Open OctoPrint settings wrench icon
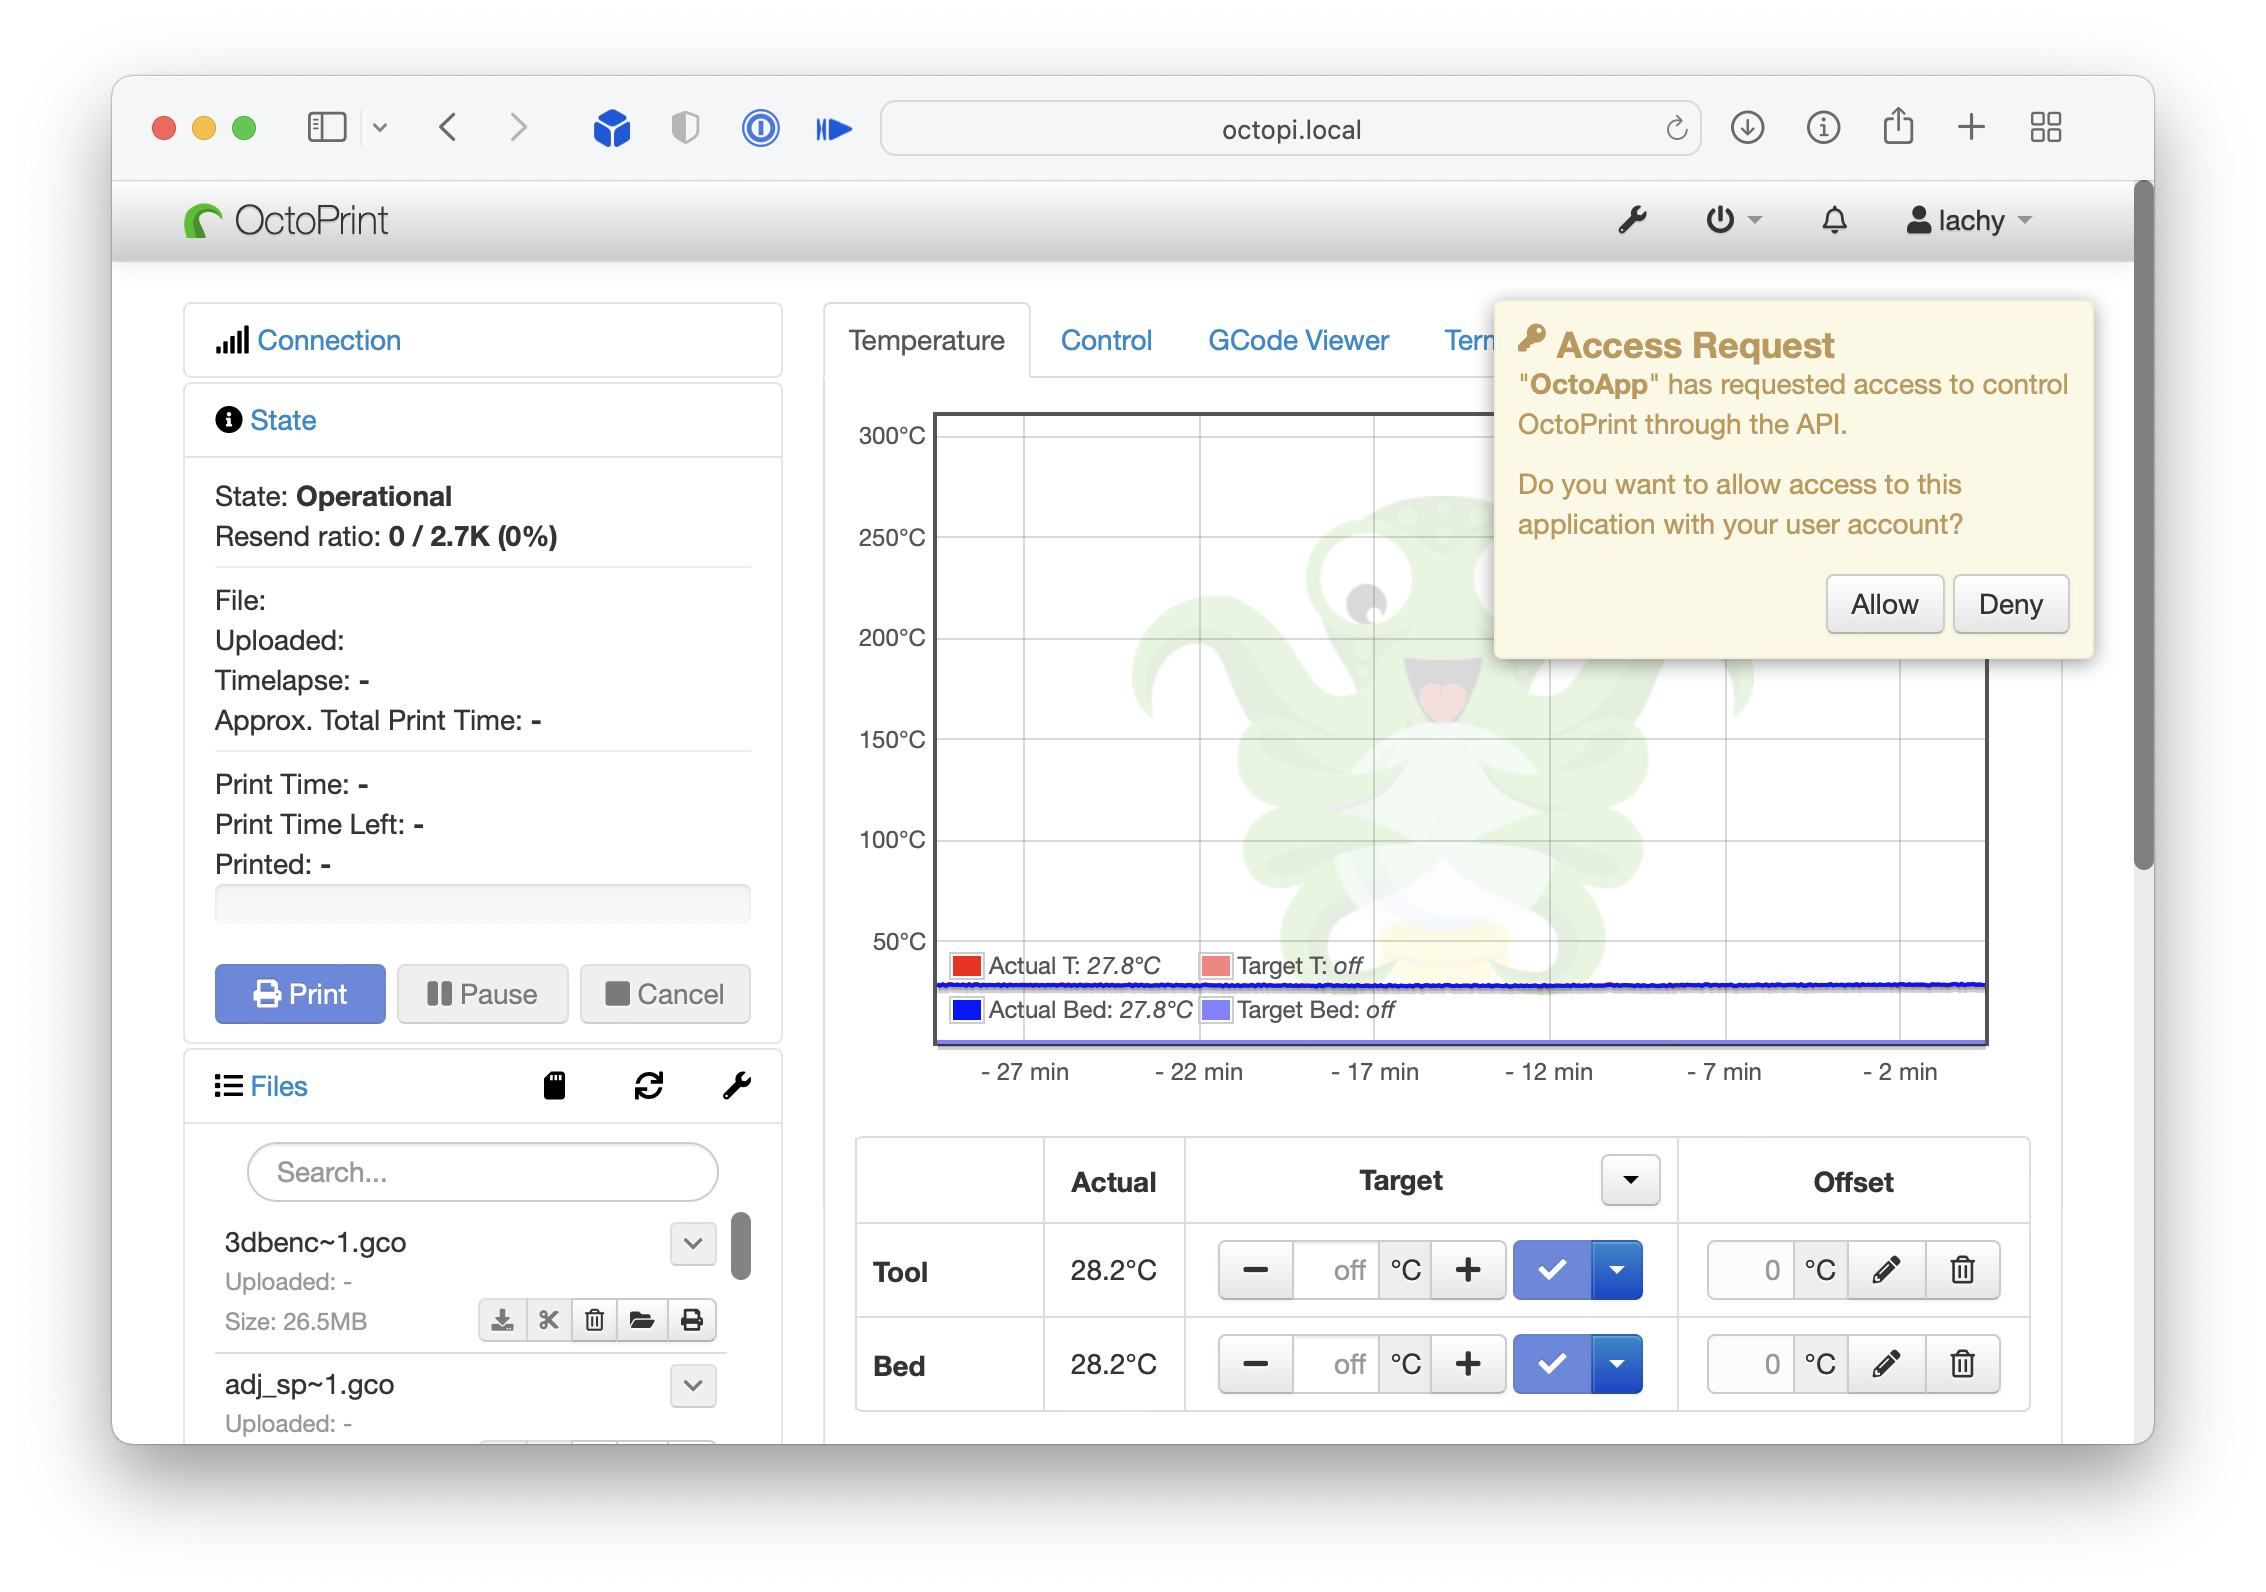 (x=1632, y=220)
